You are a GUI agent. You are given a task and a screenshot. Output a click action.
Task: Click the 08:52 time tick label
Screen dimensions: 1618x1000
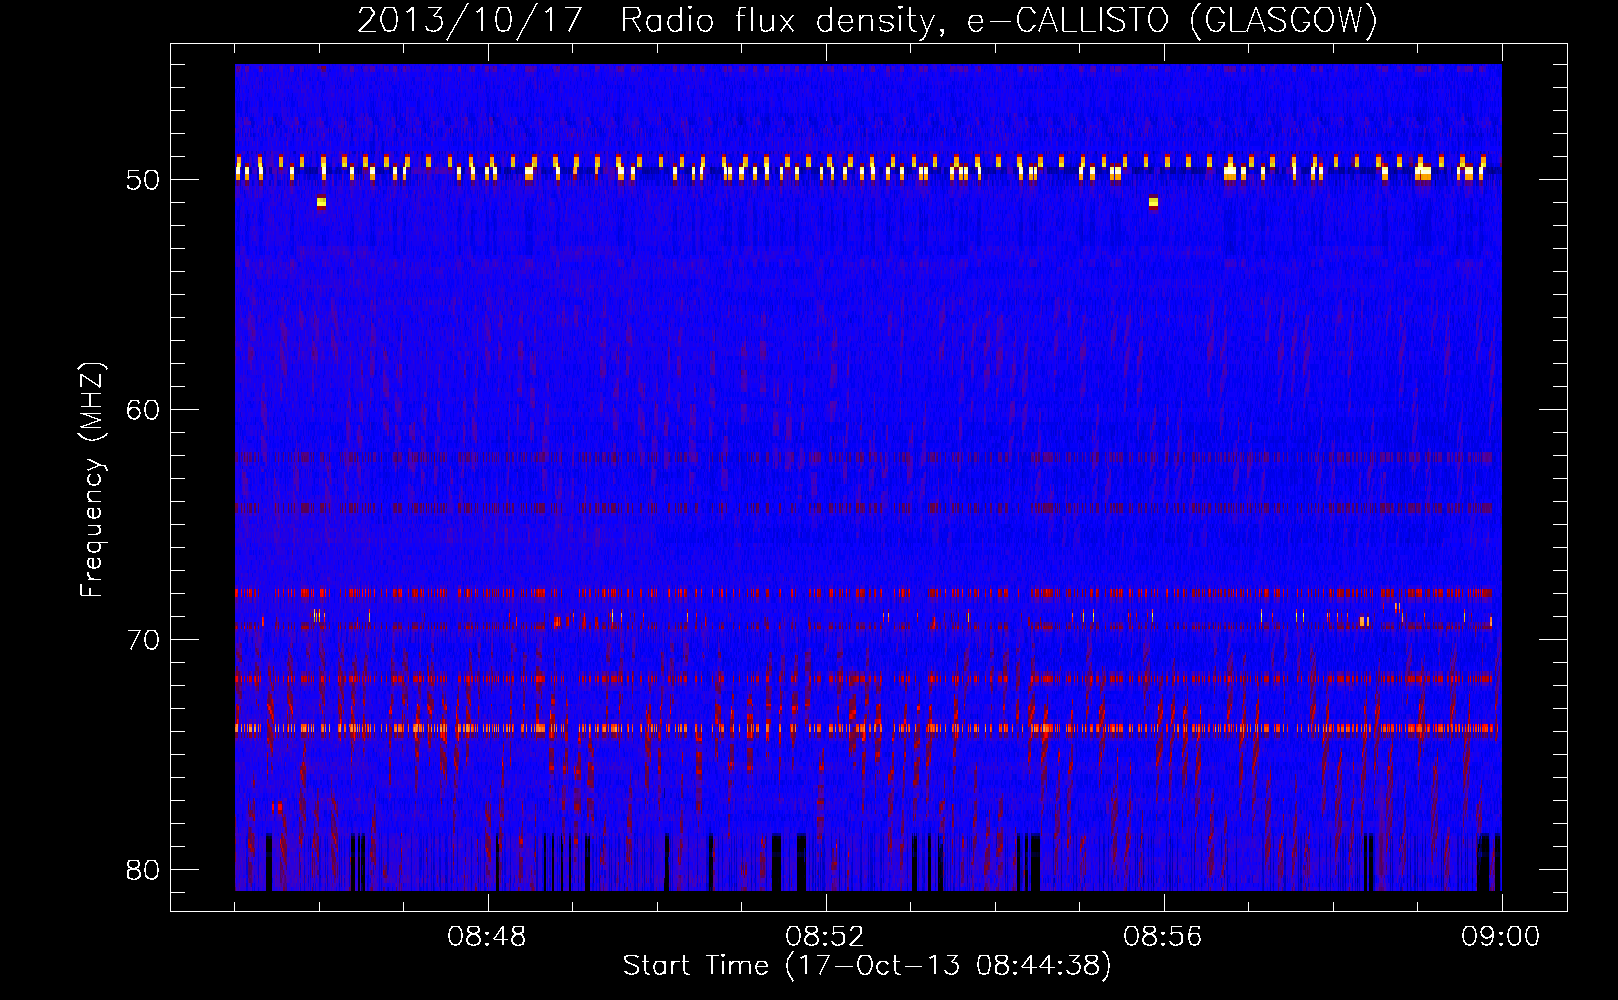point(825,937)
